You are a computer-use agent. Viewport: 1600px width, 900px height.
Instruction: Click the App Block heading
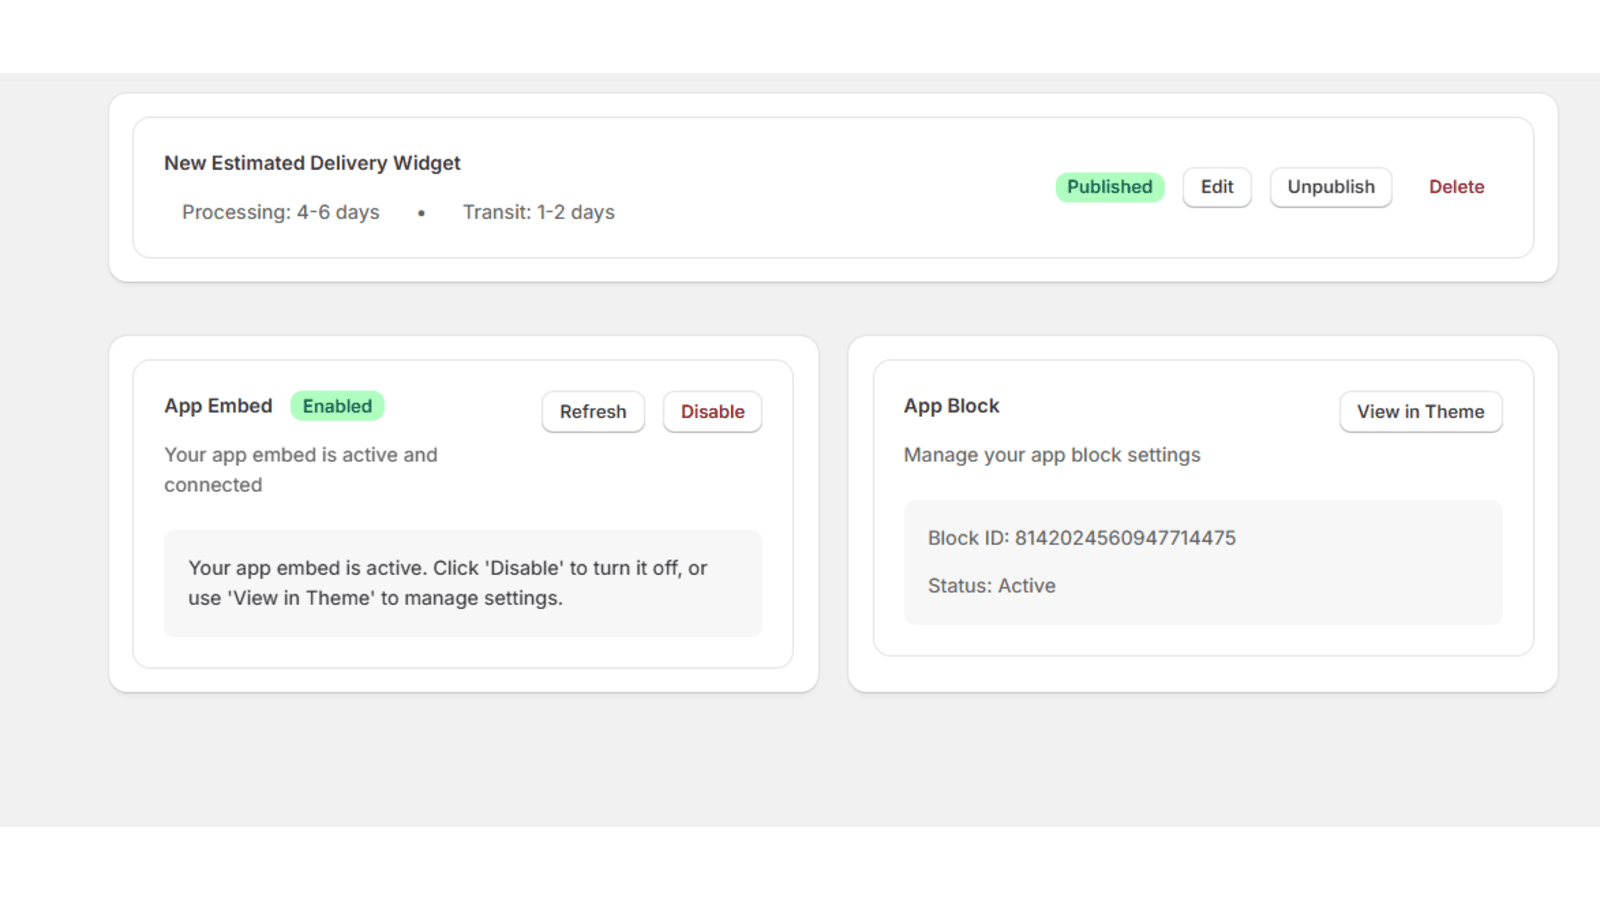coord(951,406)
